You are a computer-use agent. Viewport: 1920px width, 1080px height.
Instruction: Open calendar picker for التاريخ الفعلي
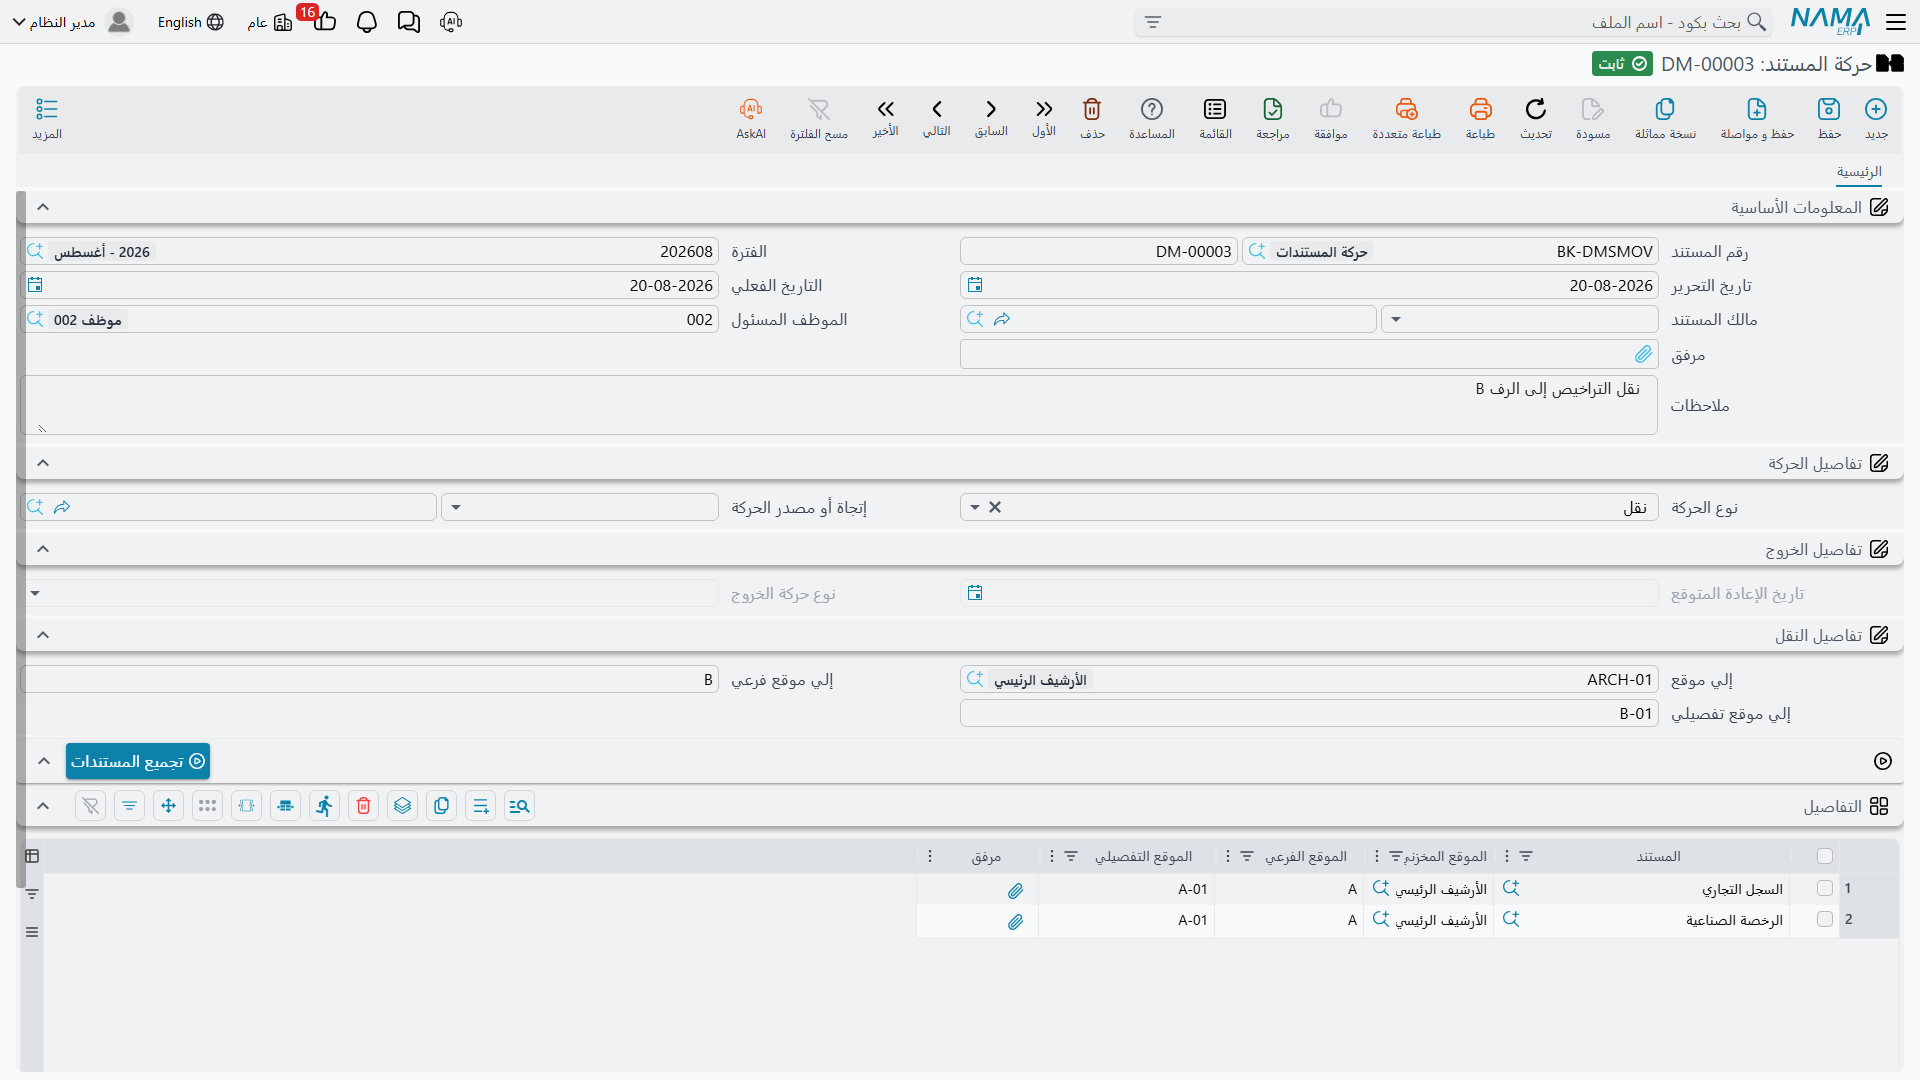(x=35, y=285)
